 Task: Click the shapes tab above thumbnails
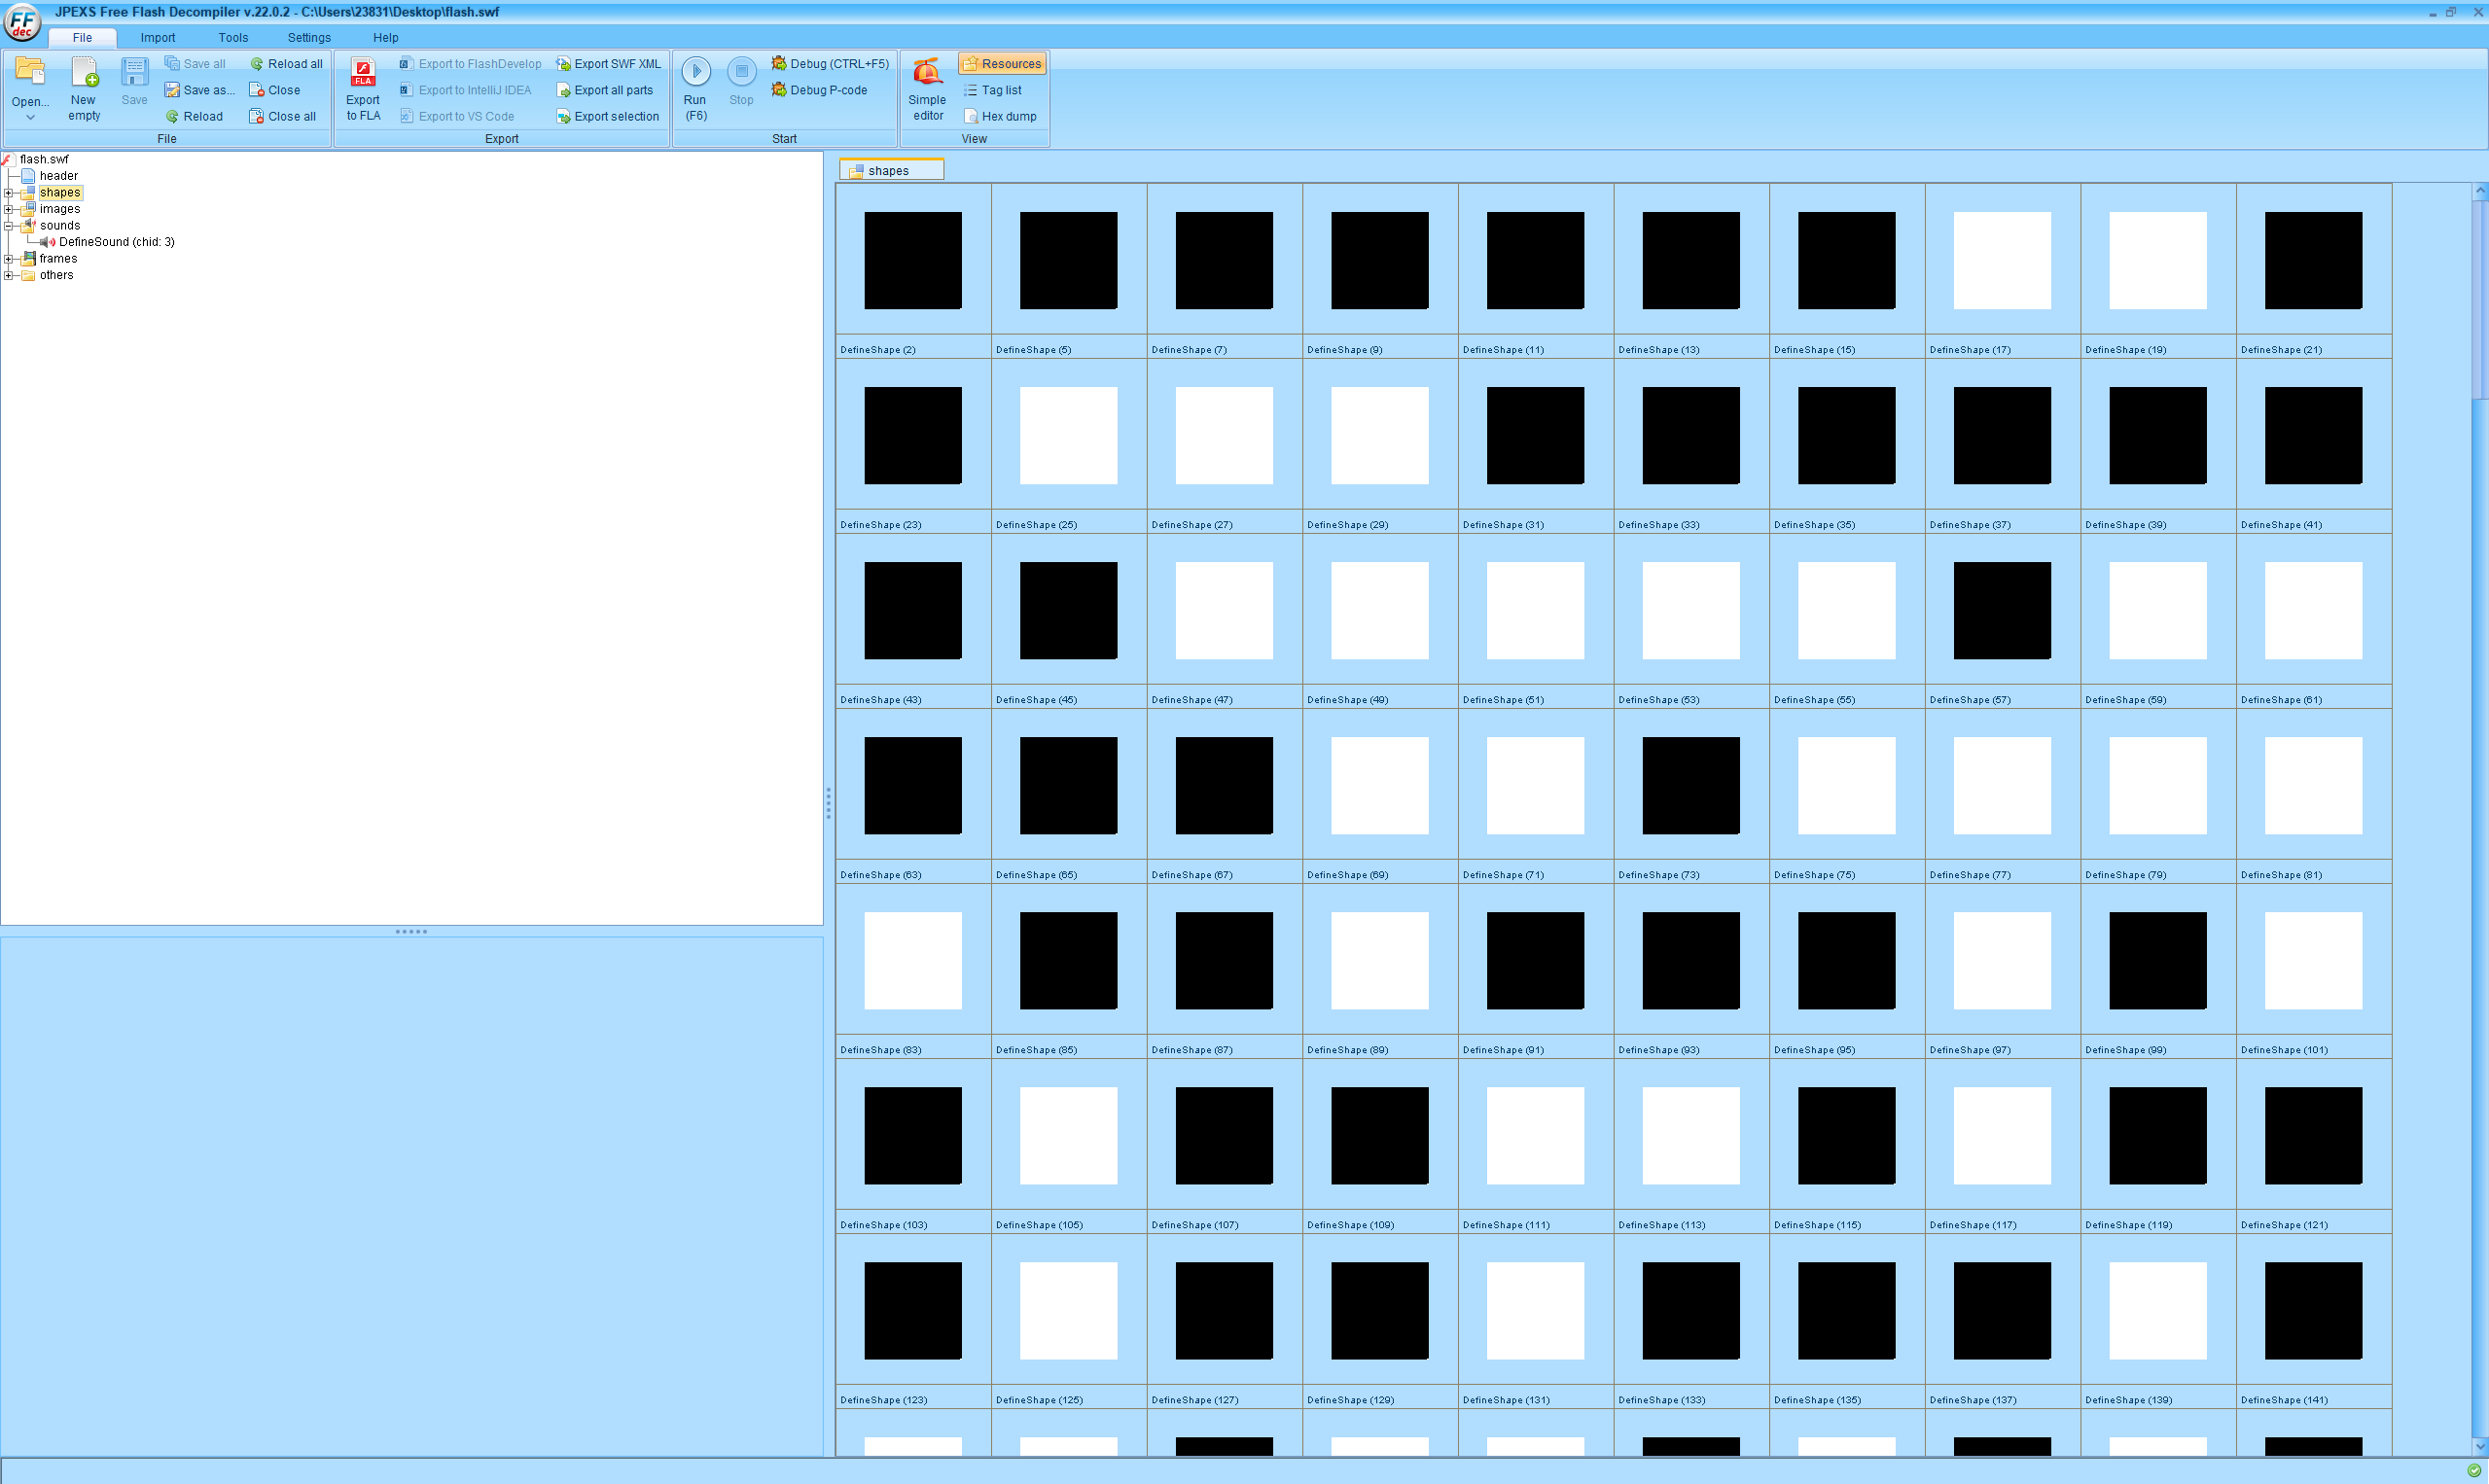point(890,170)
